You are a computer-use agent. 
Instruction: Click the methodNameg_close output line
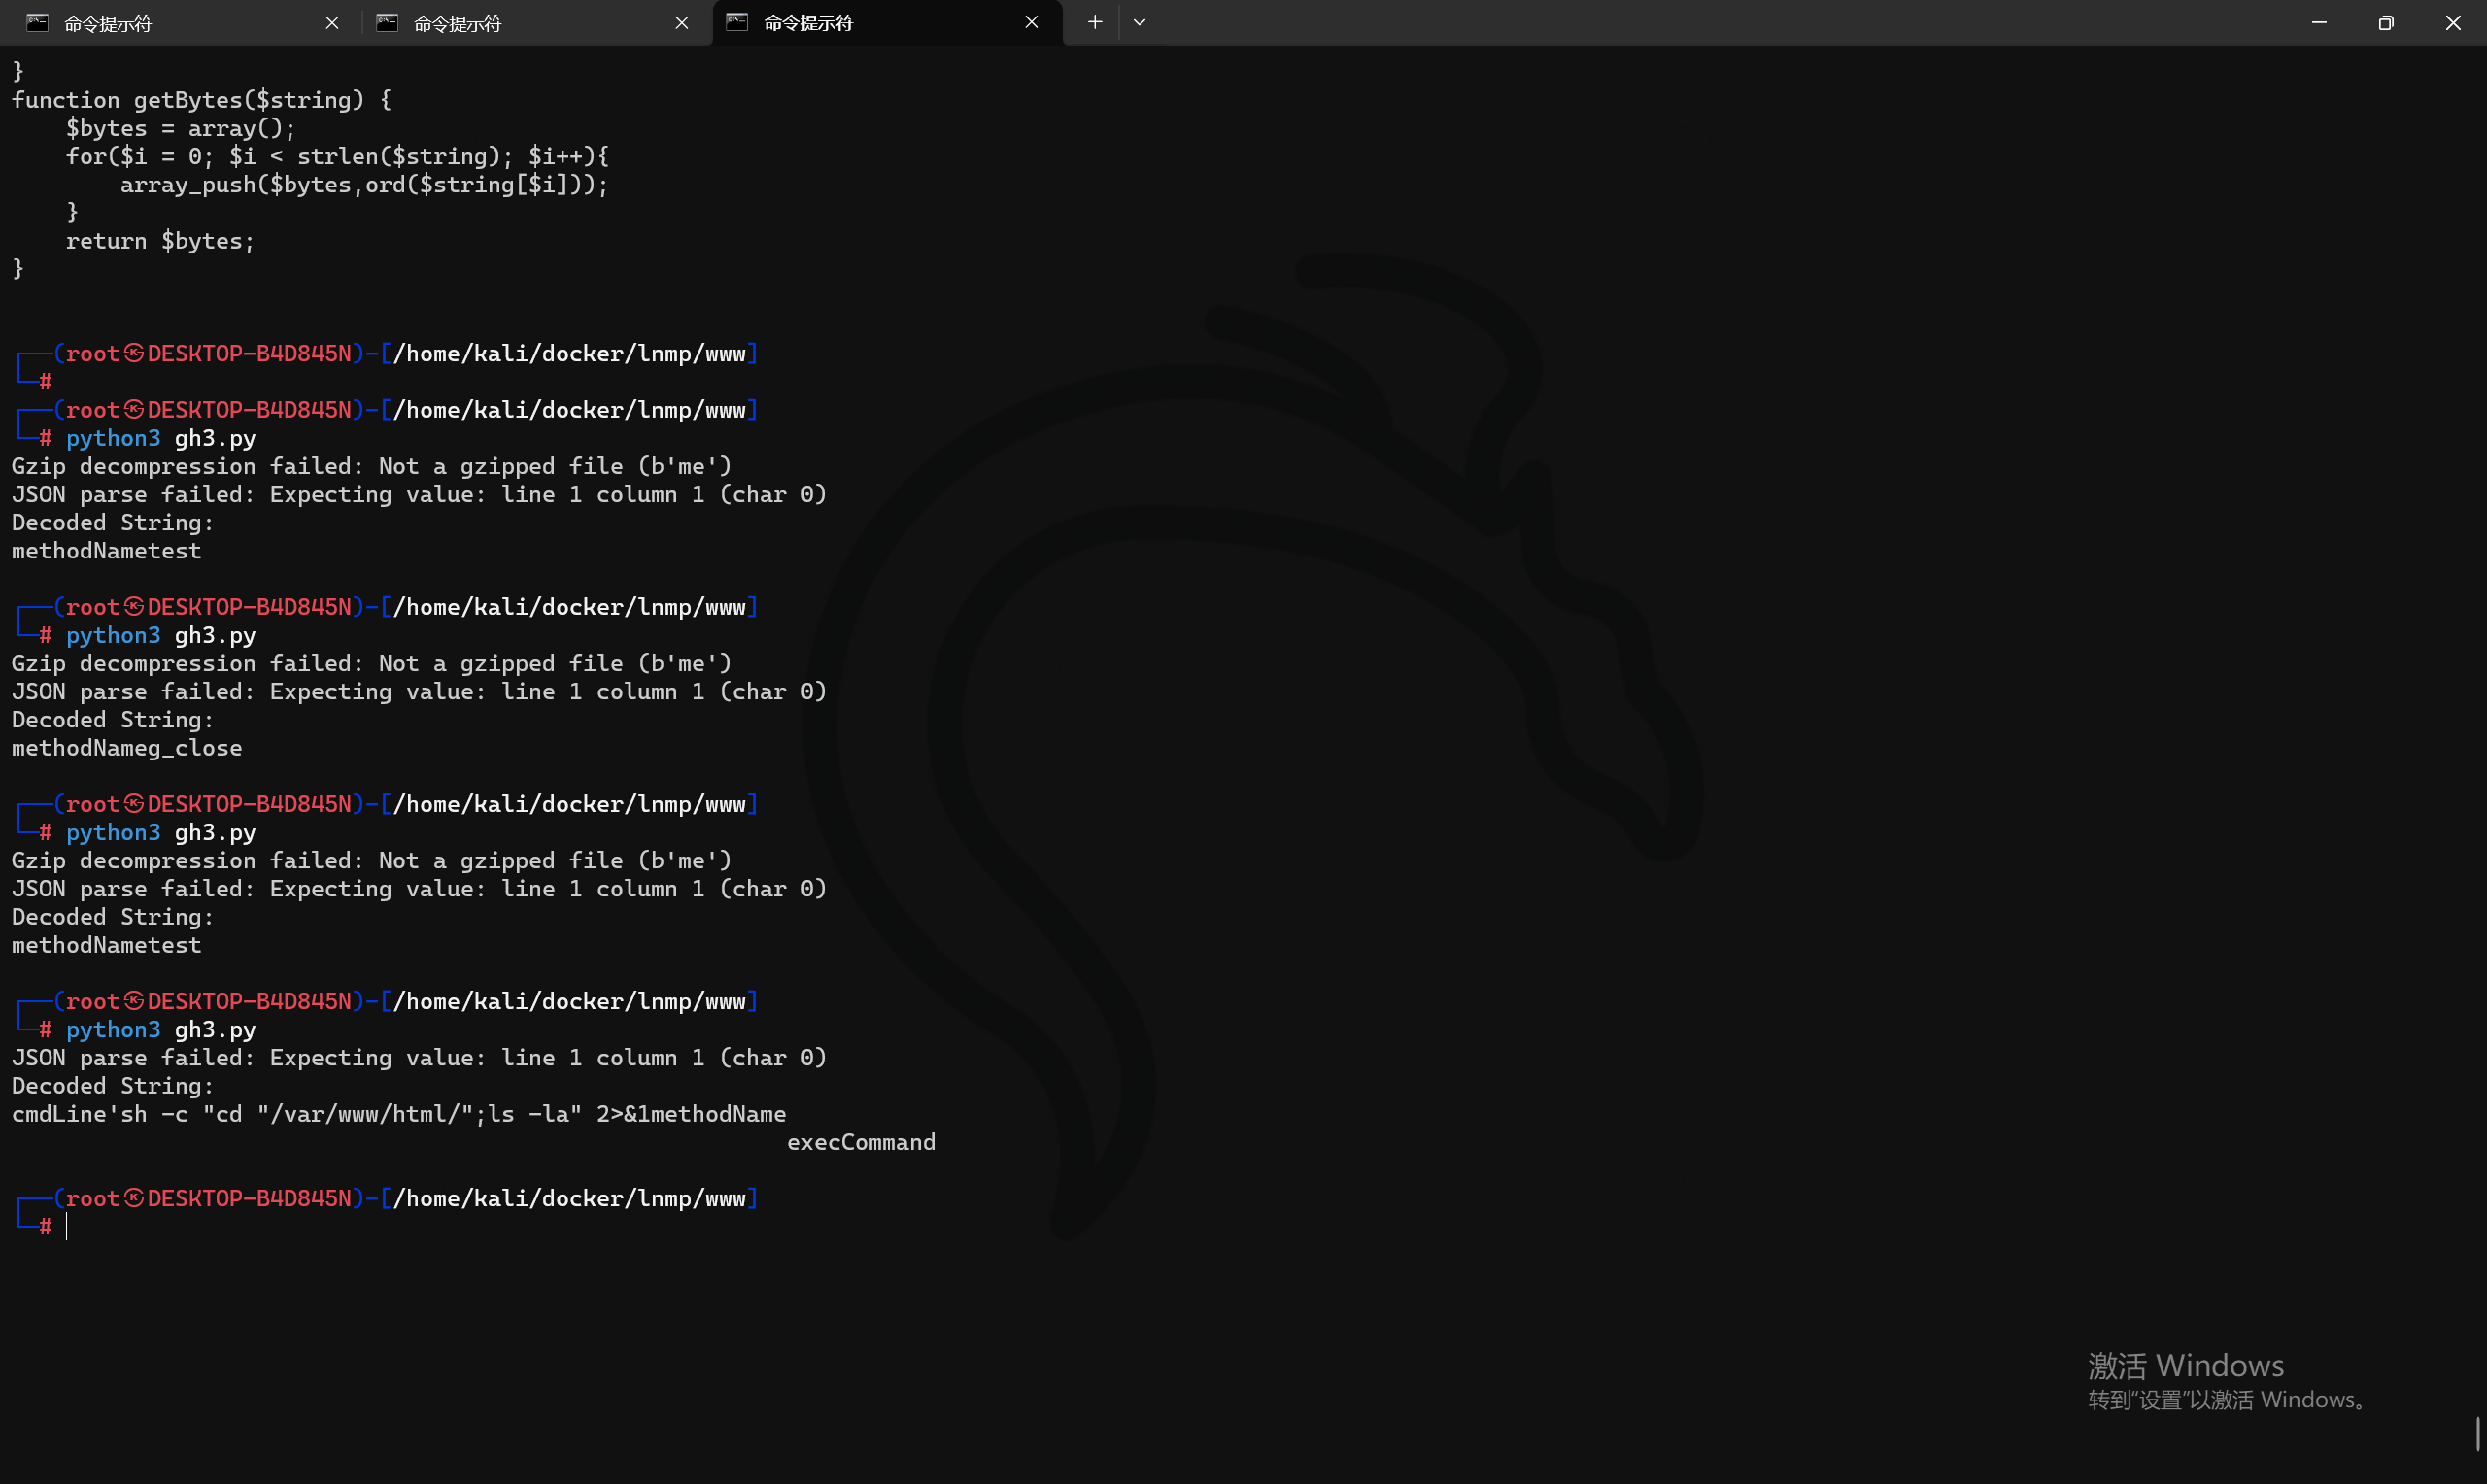point(127,748)
